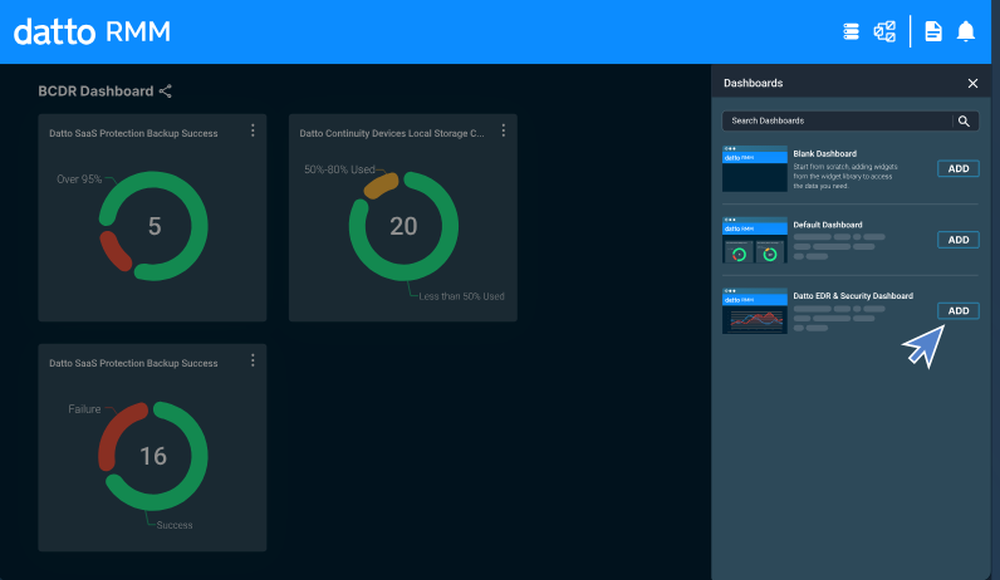The width and height of the screenshot is (1000, 580).
Task: Click the devices network icon in header
Action: [x=885, y=31]
